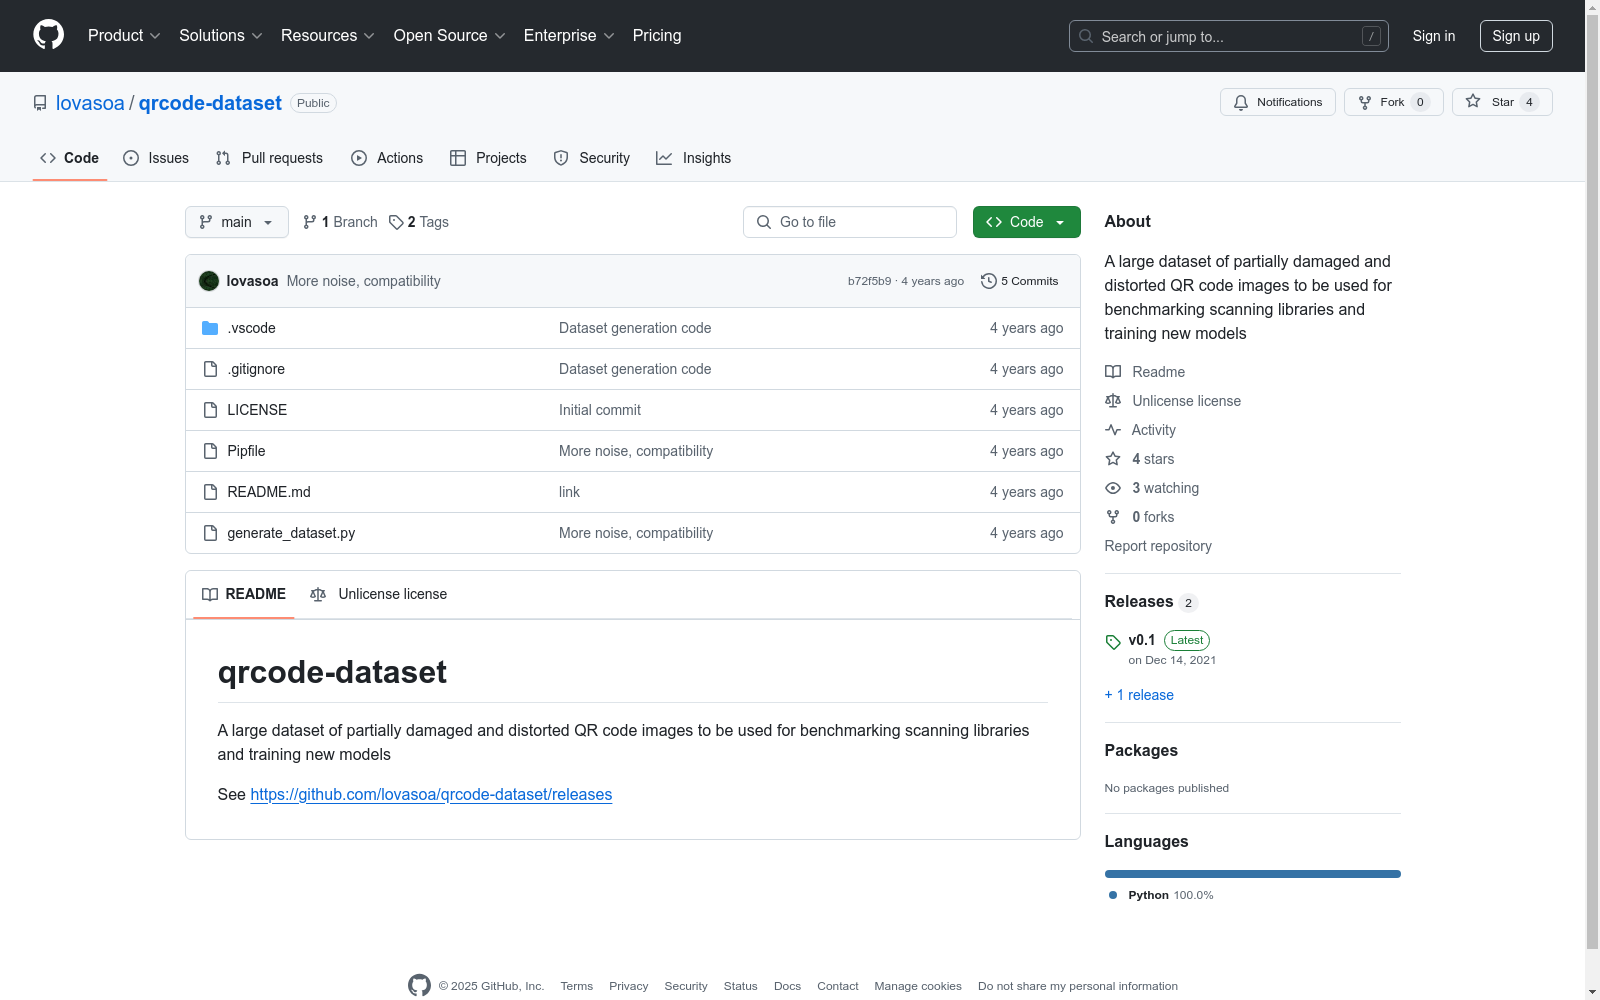Open the 'Initial commit' commit message
The width and height of the screenshot is (1600, 1000).
(600, 410)
